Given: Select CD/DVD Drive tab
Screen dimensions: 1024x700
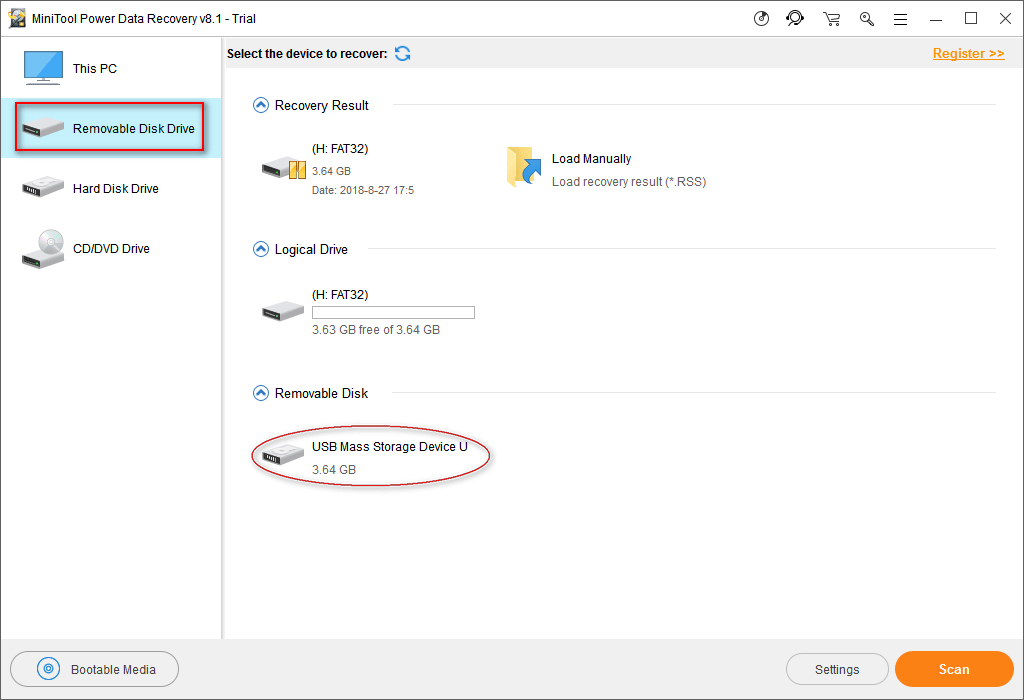Looking at the screenshot, I should pyautogui.click(x=111, y=248).
